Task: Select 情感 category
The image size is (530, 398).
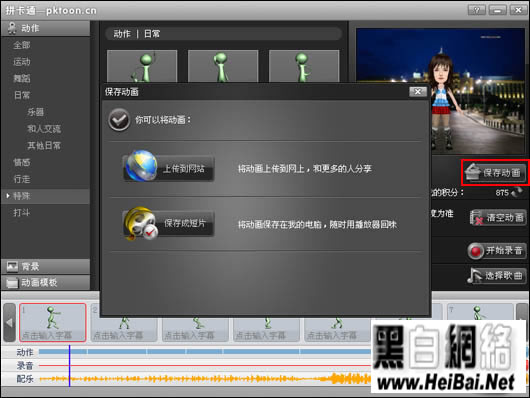Action: [x=22, y=162]
